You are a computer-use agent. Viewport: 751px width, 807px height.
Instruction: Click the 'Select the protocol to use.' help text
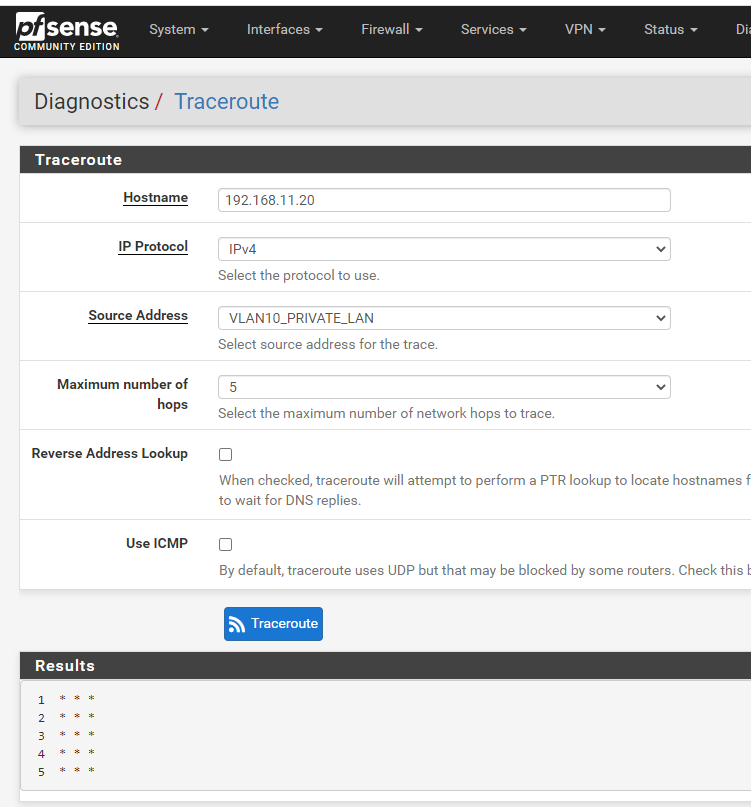point(299,275)
